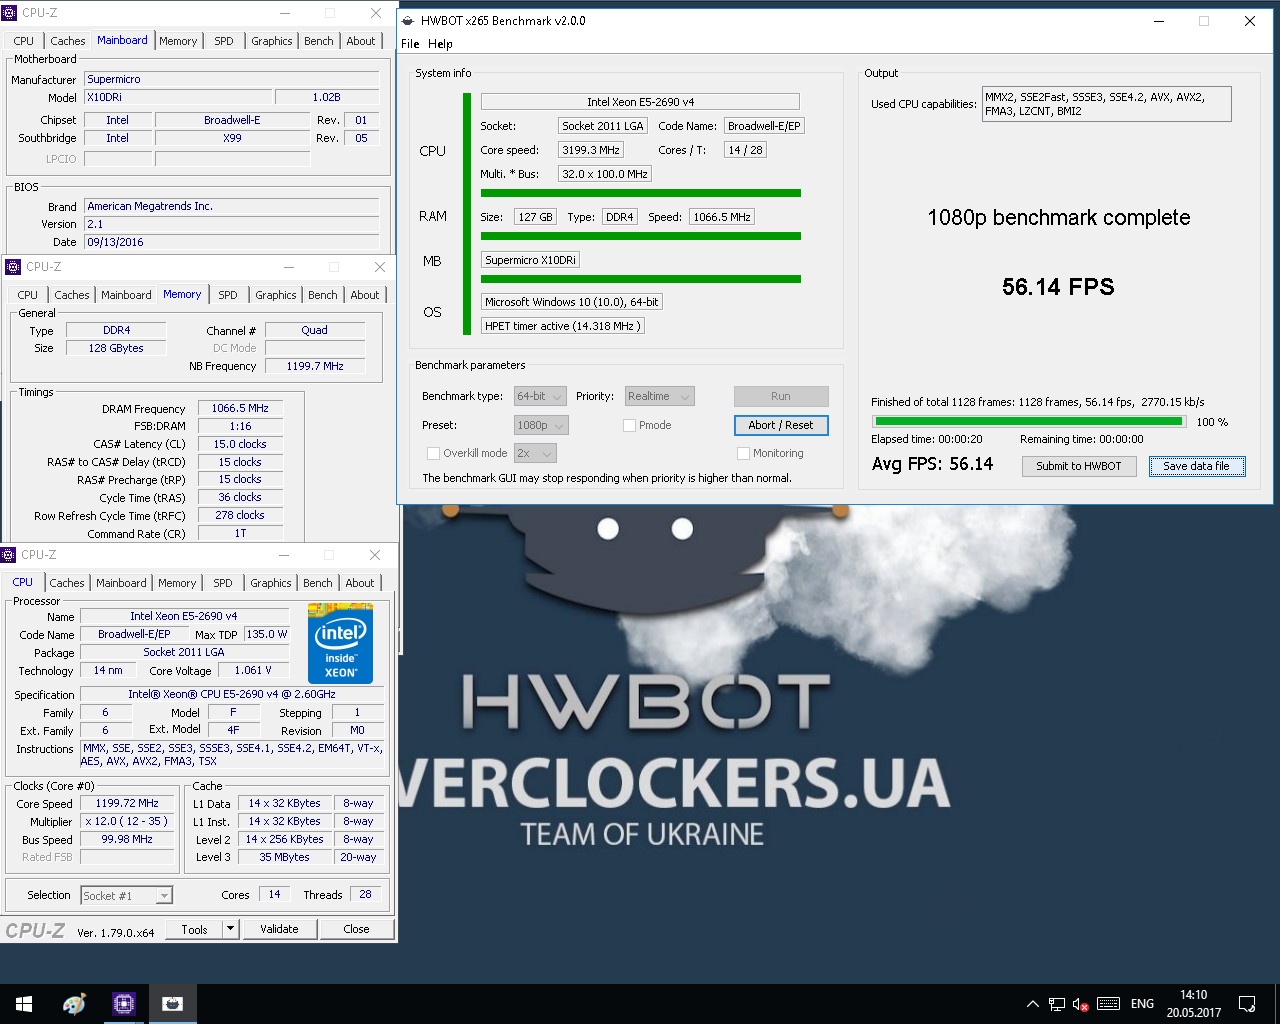The height and width of the screenshot is (1024, 1280).
Task: Click the Multiplier x 12.0 ( 12 - 35 ) value
Action: (x=127, y=821)
